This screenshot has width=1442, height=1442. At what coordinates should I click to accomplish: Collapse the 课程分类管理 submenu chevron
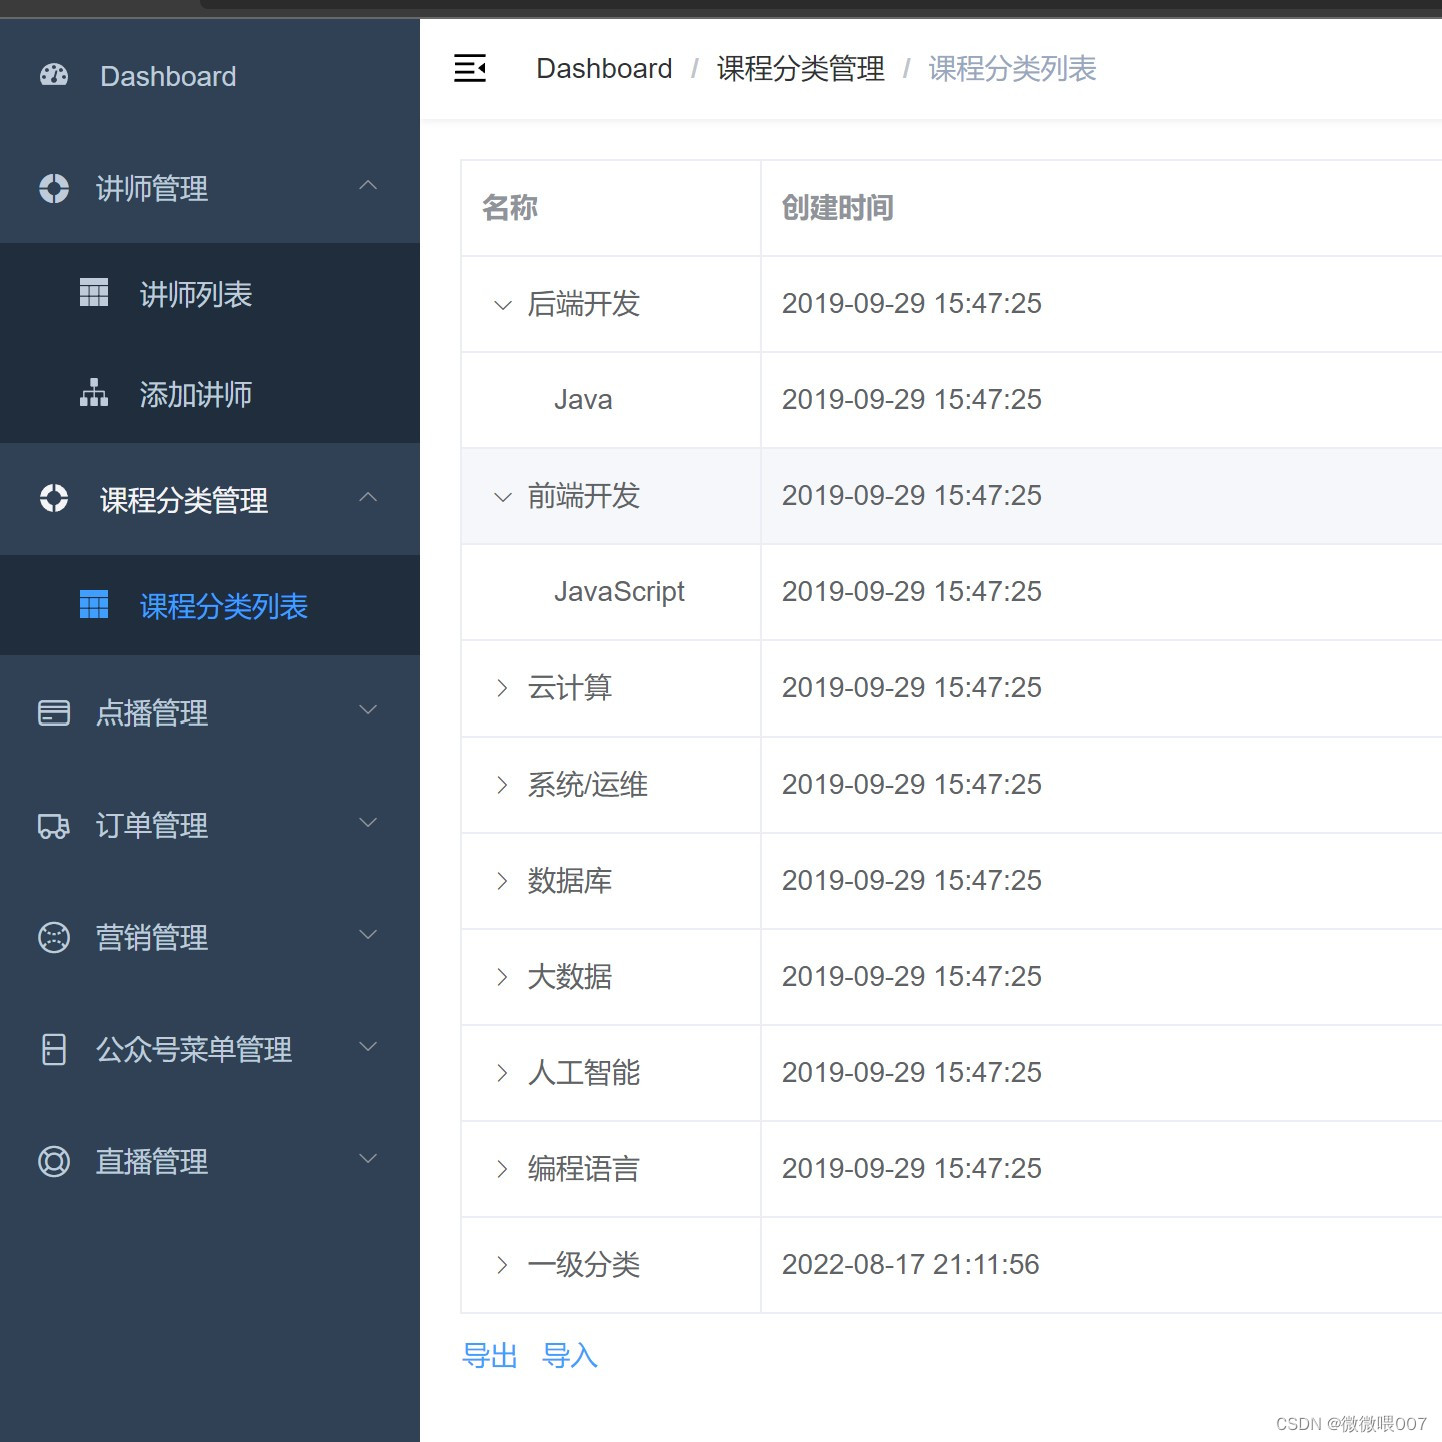[368, 497]
